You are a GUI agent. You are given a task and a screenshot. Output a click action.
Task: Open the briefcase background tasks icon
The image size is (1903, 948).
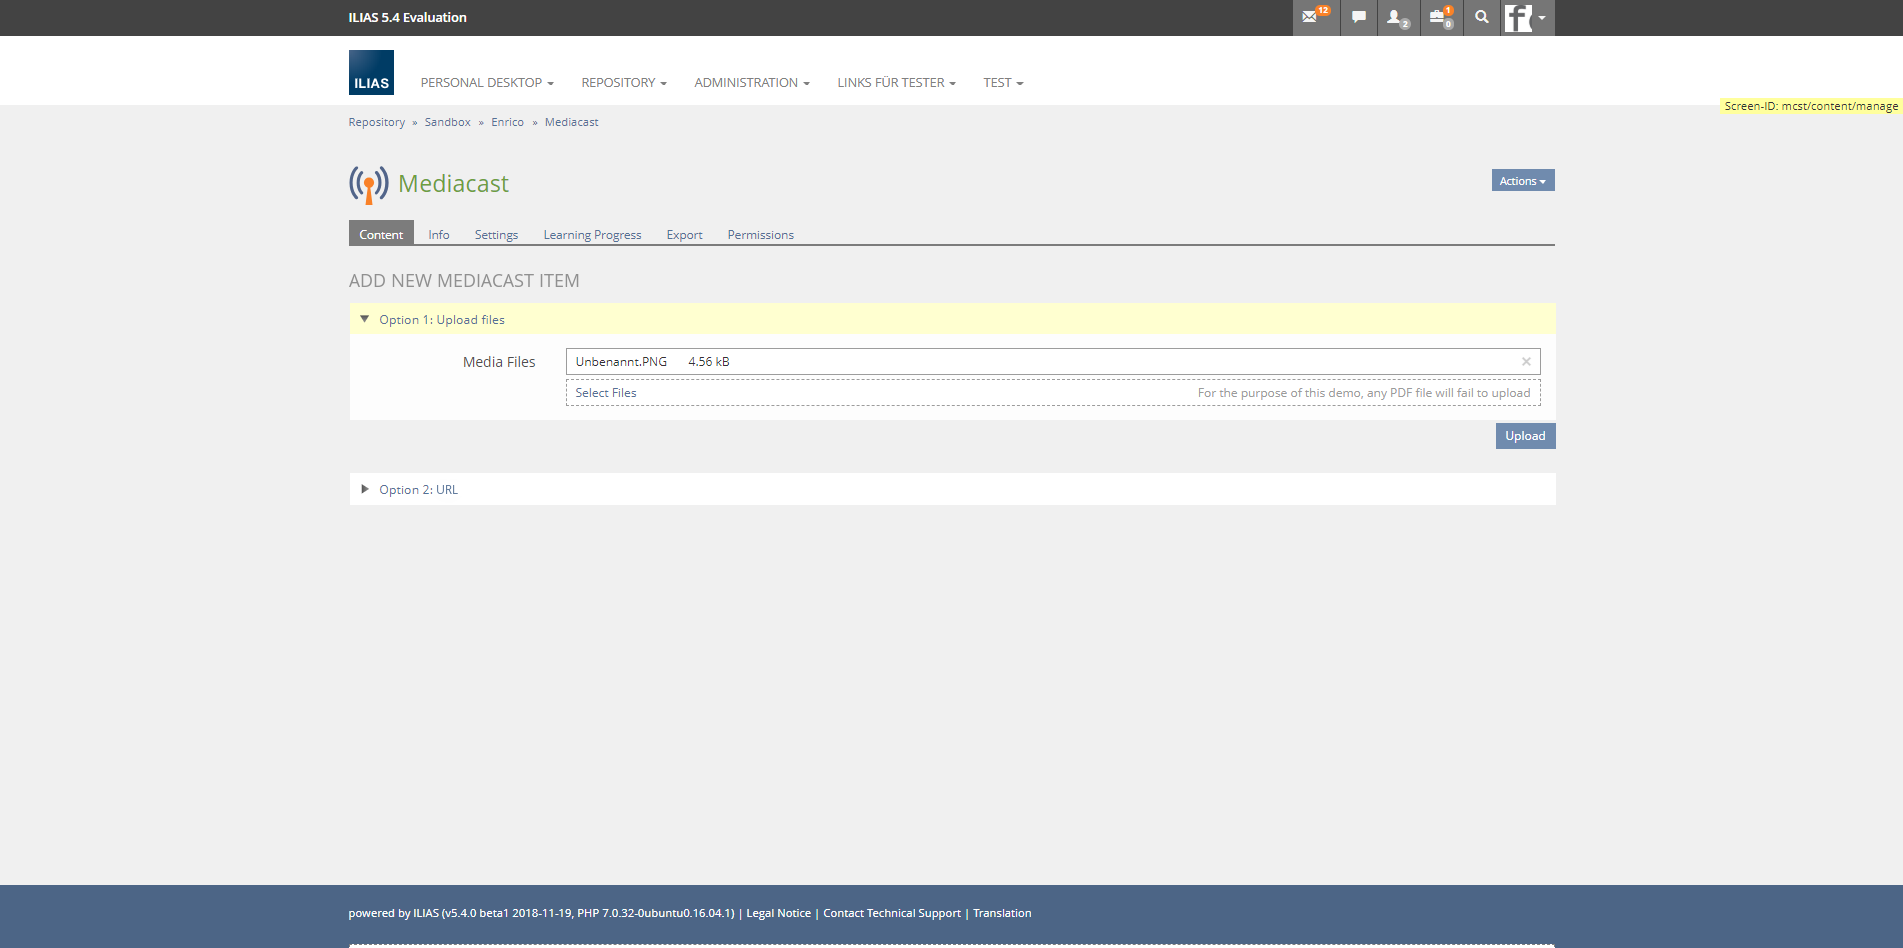tap(1440, 17)
